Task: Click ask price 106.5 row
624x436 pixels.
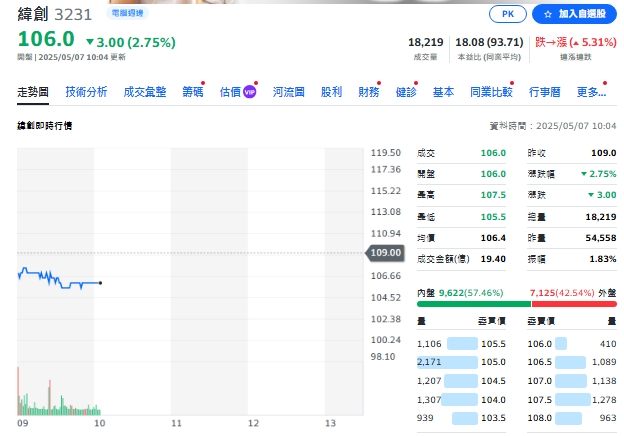Action: pos(572,362)
